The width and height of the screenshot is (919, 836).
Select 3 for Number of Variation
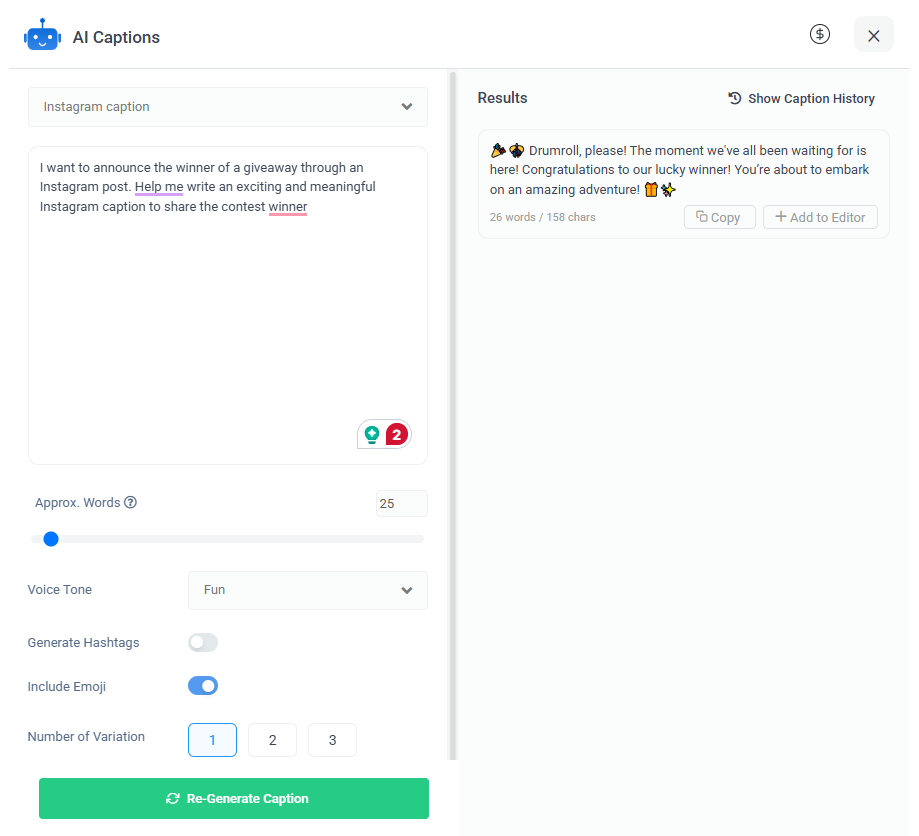pos(332,740)
